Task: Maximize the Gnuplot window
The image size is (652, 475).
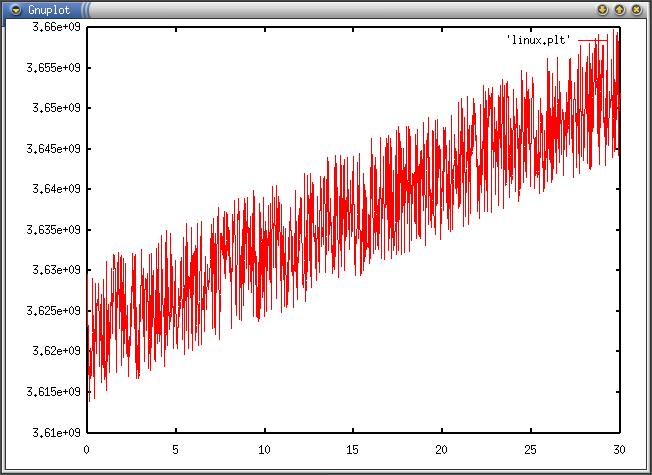Action: click(x=619, y=10)
